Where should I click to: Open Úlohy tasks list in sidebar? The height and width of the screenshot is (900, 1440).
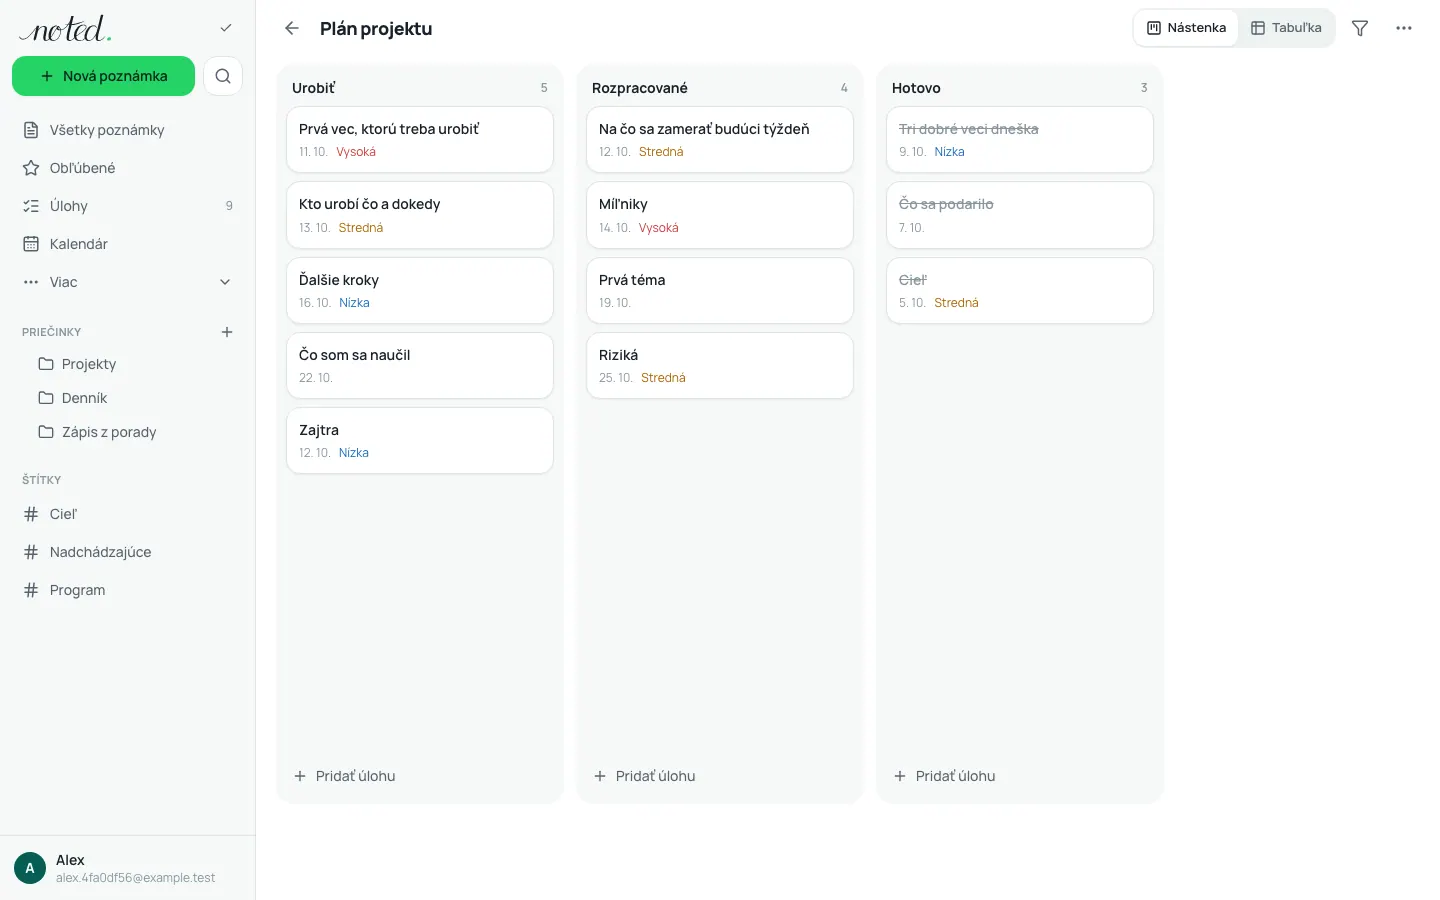point(128,206)
